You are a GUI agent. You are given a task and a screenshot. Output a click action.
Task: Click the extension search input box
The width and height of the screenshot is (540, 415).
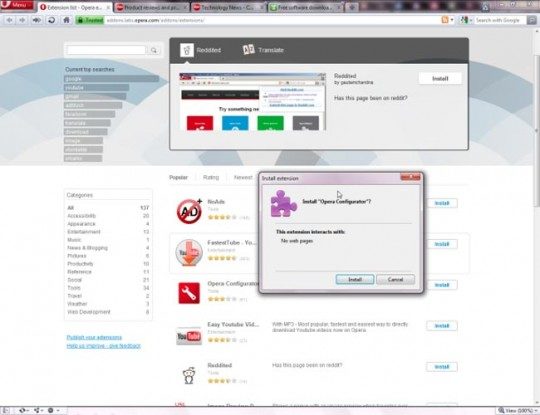click(x=106, y=50)
